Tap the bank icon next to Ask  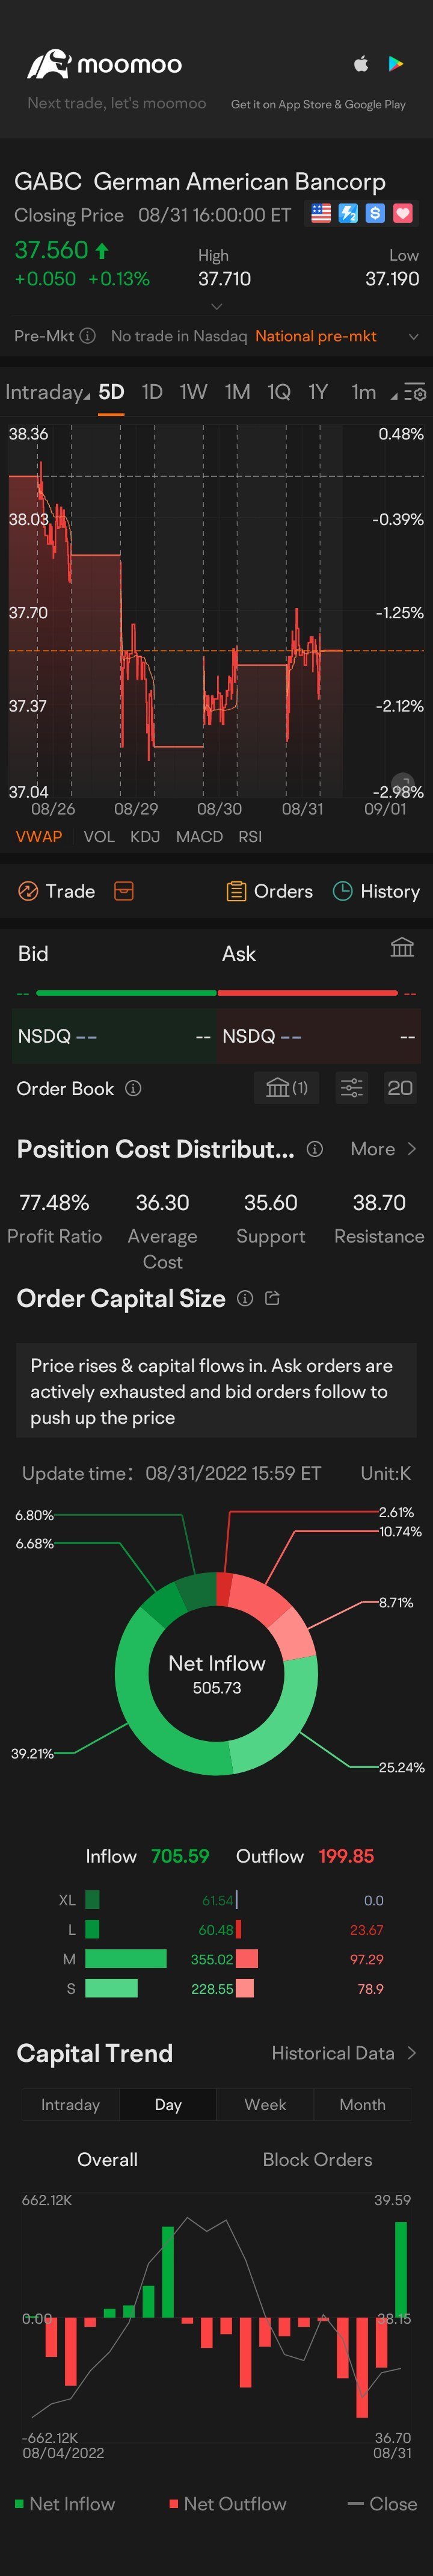[x=402, y=947]
